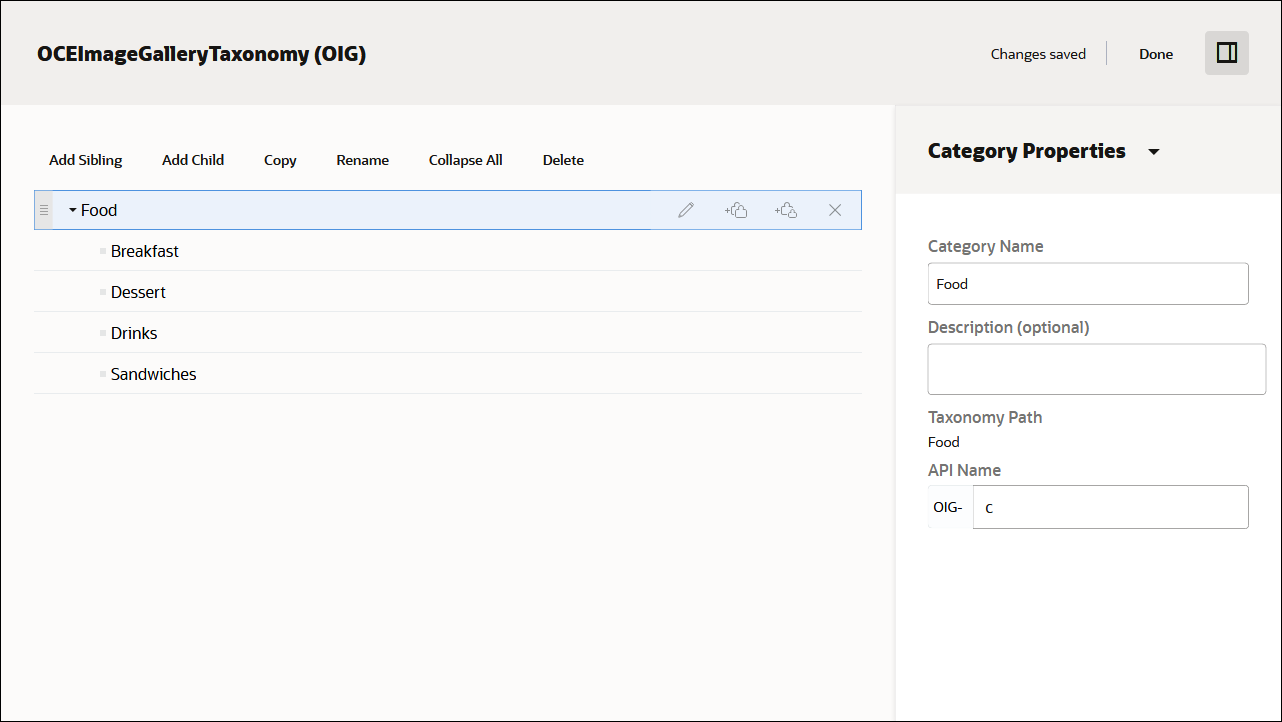Click the drag handle icon on the Food row
Image resolution: width=1282 pixels, height=722 pixels.
44,210
